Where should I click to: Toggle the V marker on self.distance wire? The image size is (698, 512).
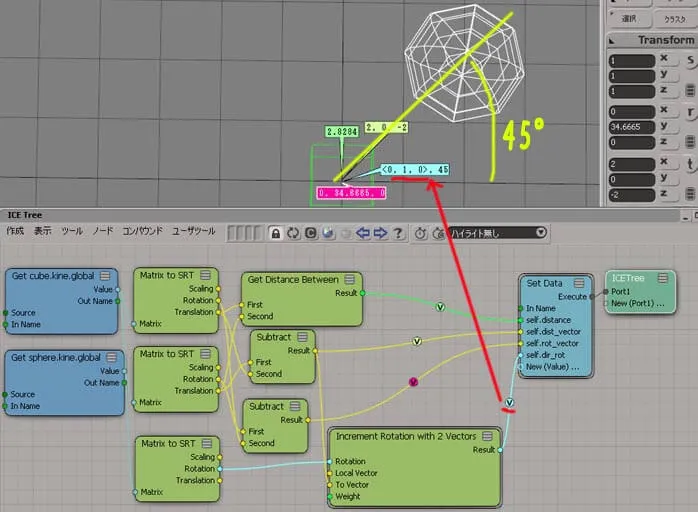click(440, 307)
